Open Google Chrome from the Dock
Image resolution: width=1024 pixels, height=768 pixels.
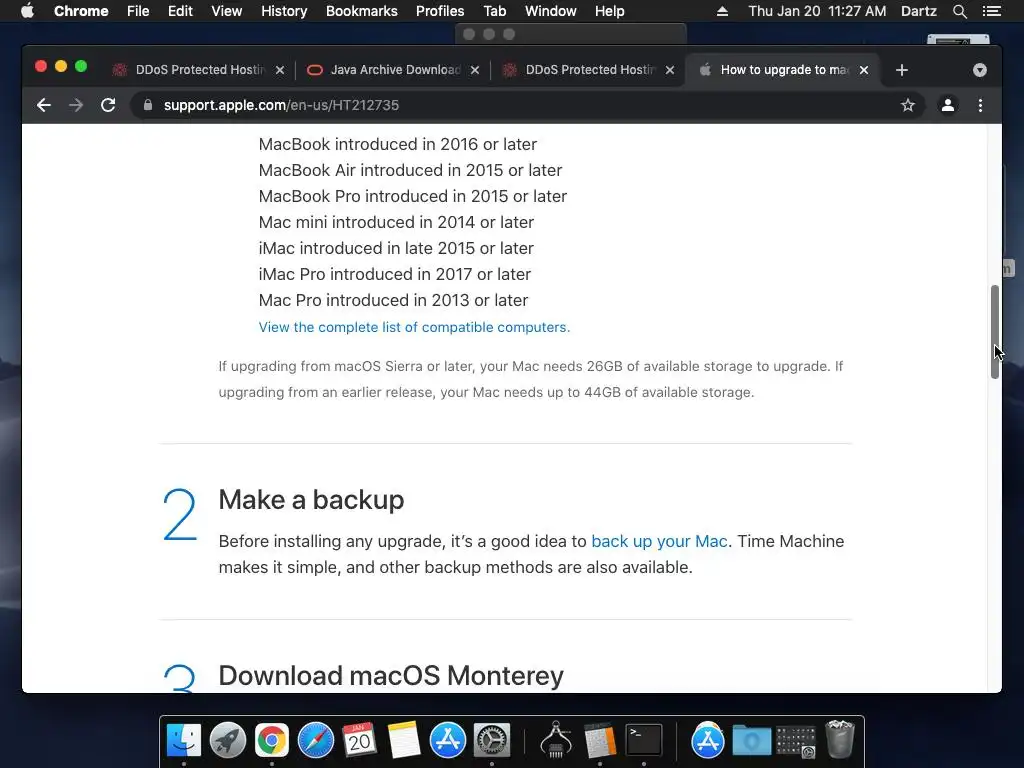tap(272, 741)
